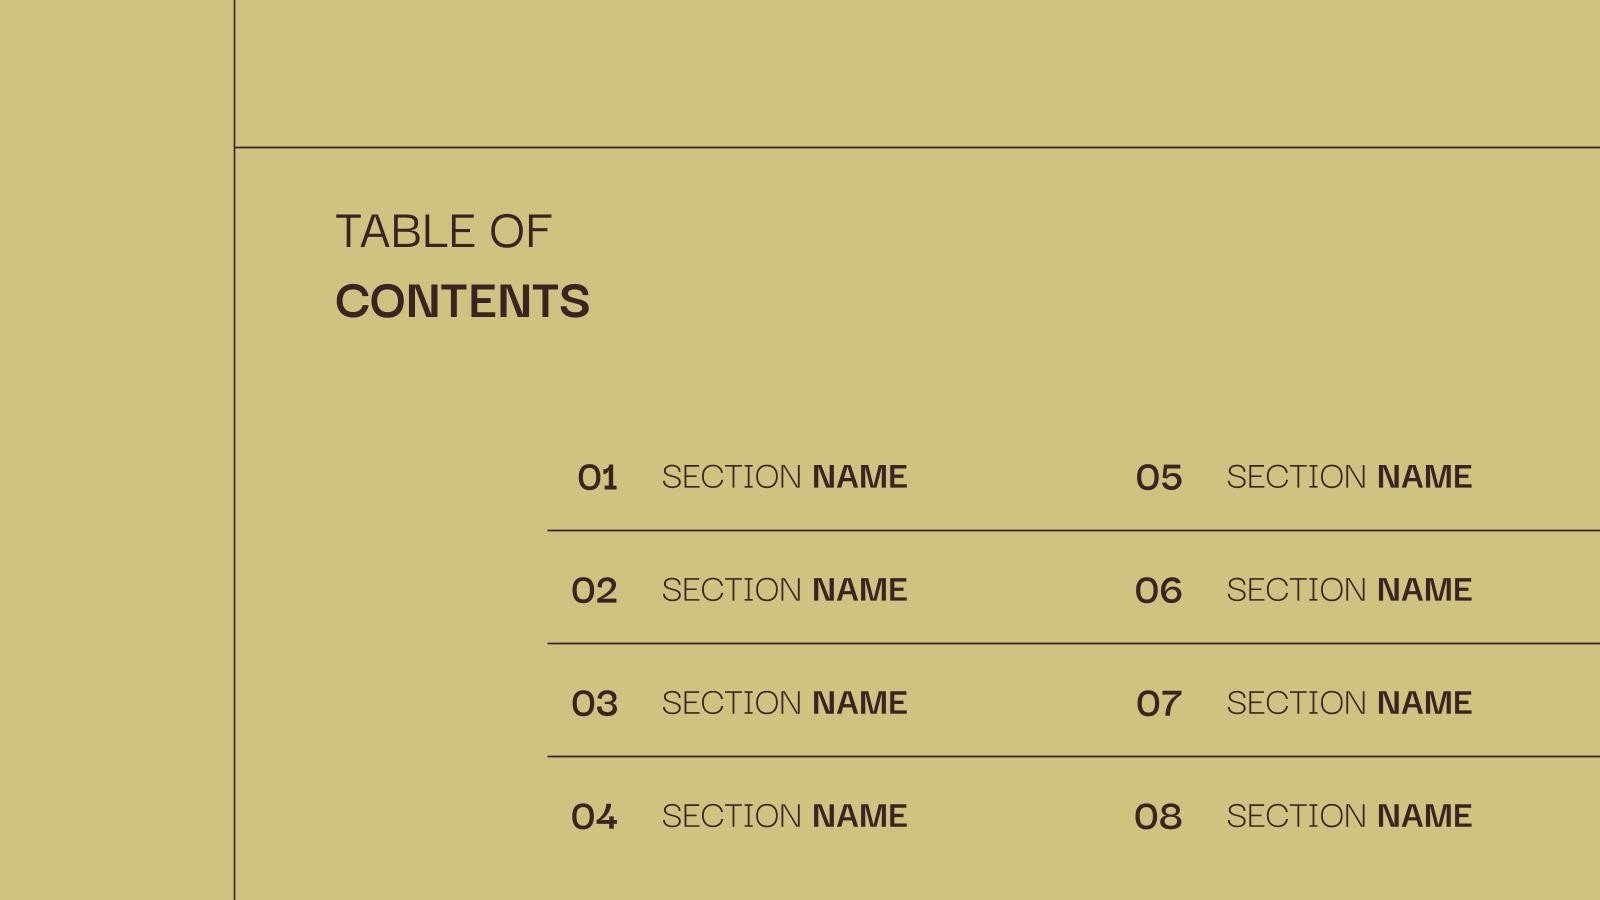Viewport: 1600px width, 900px height.
Task: Select the number 02 label
Action: pyautogui.click(x=594, y=591)
